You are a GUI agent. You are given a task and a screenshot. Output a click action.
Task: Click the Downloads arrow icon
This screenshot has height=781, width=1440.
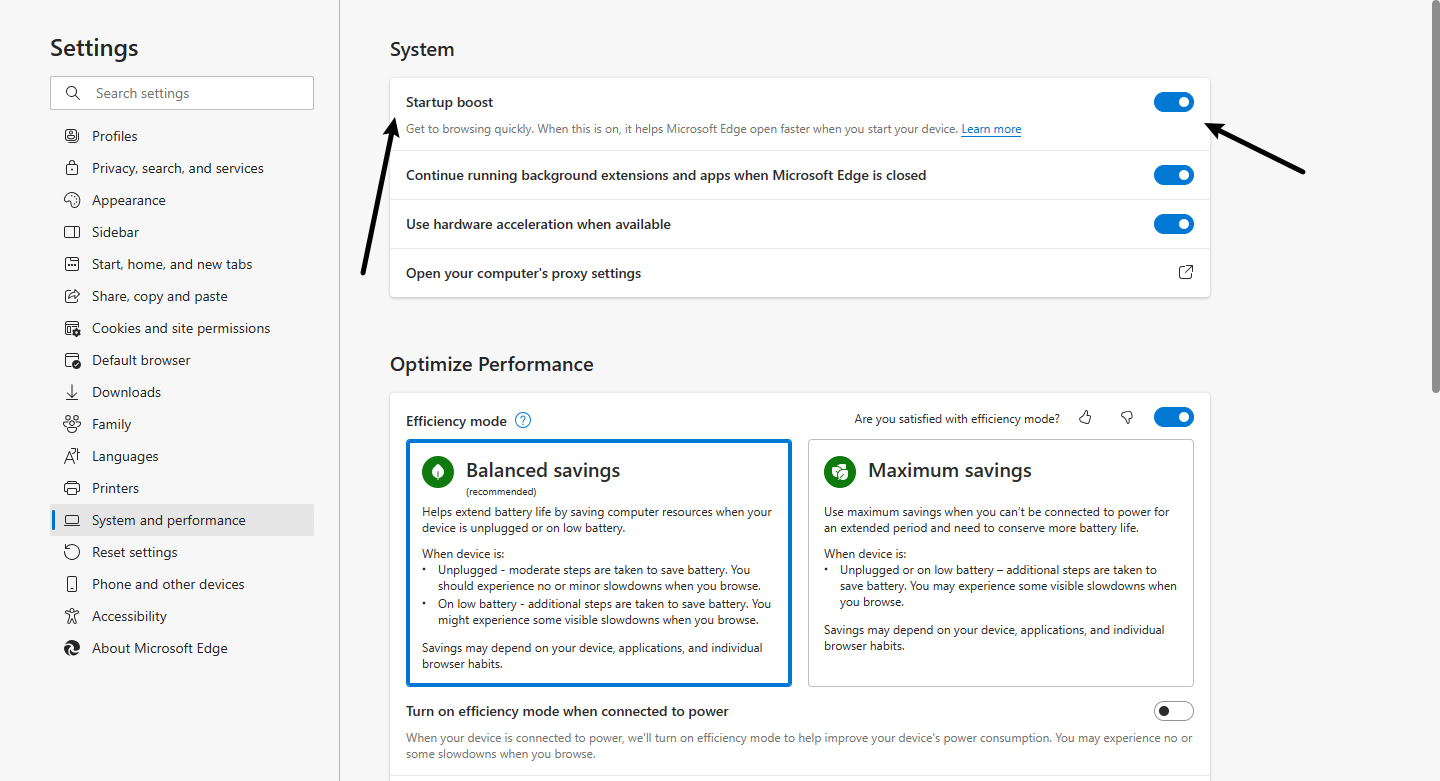[x=72, y=392]
